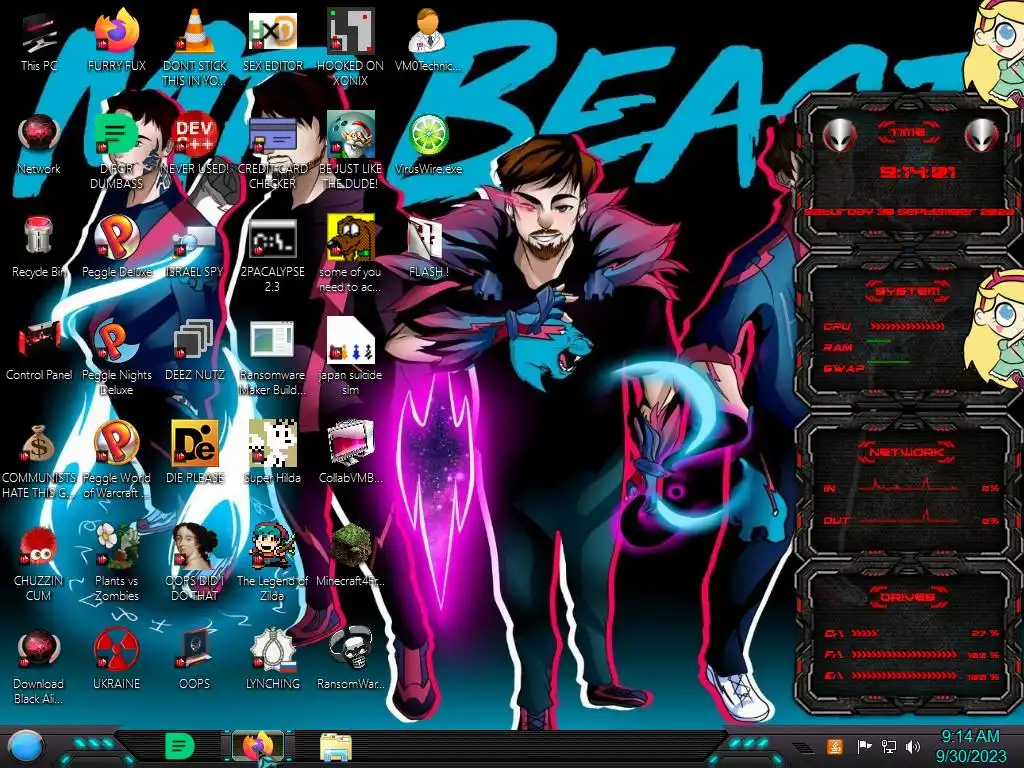
Task: Open the taskbar clock showing 9:14 AM
Action: coord(970,746)
